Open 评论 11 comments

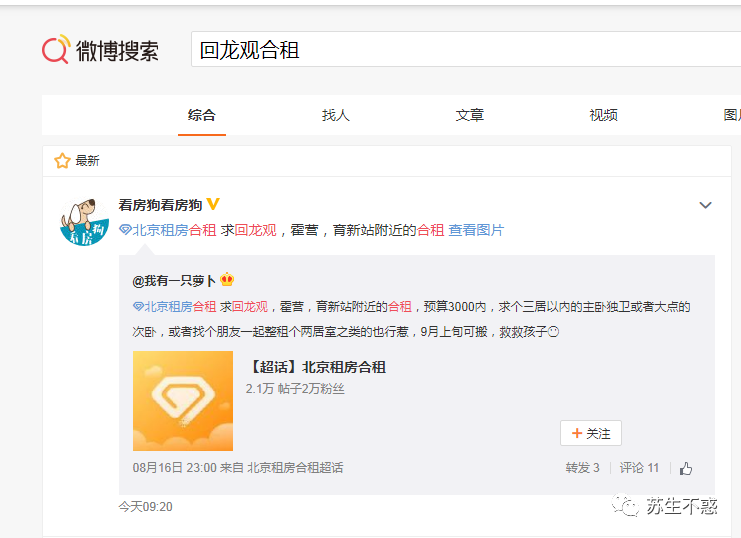pyautogui.click(x=639, y=468)
